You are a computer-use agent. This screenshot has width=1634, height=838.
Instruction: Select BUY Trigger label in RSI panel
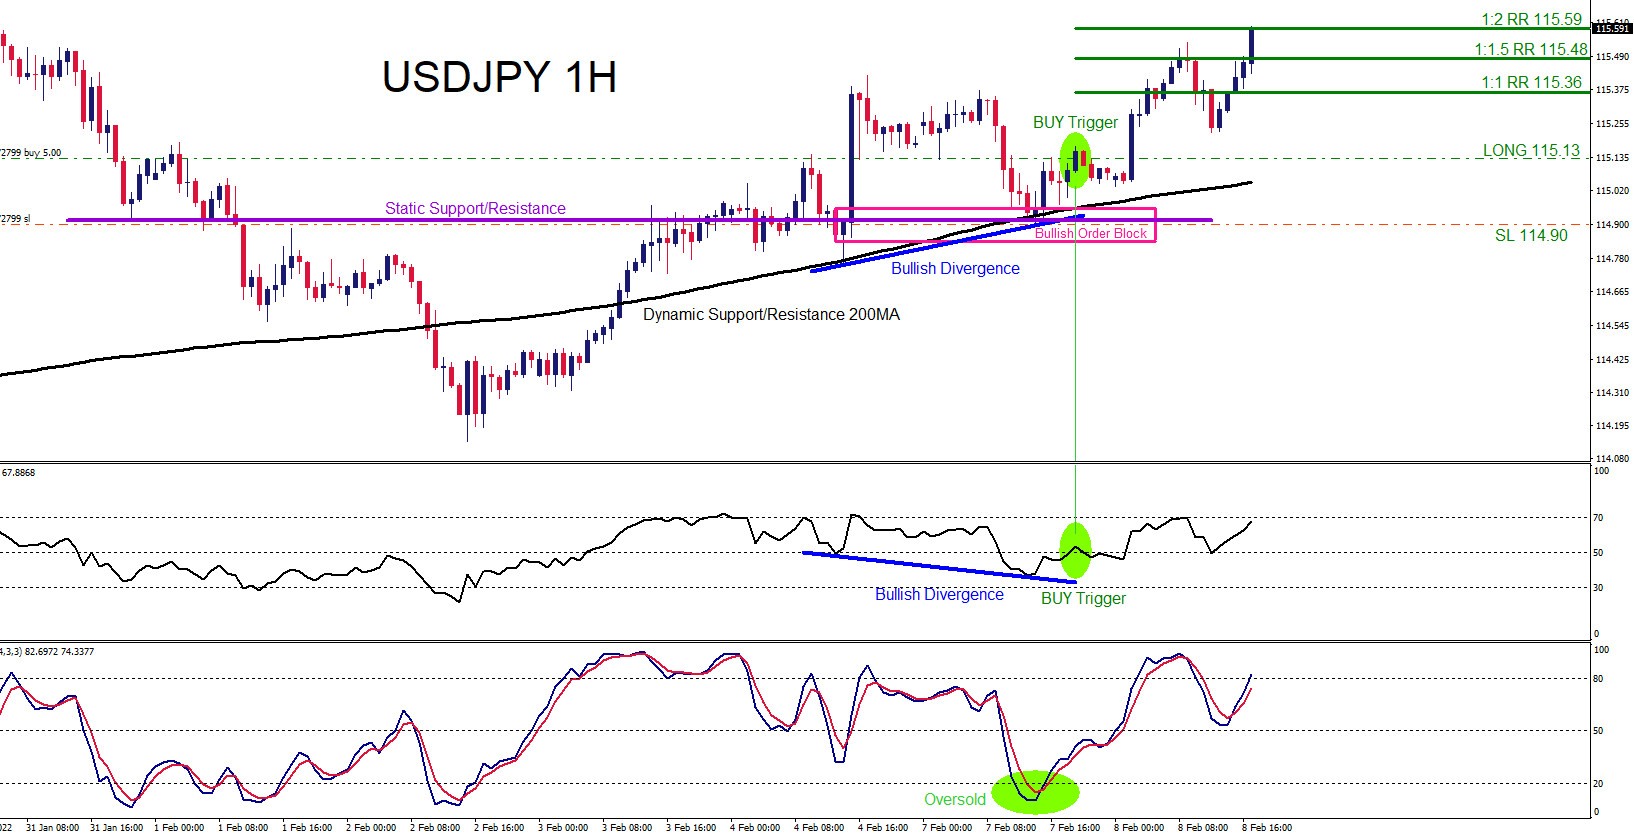pyautogui.click(x=1083, y=598)
